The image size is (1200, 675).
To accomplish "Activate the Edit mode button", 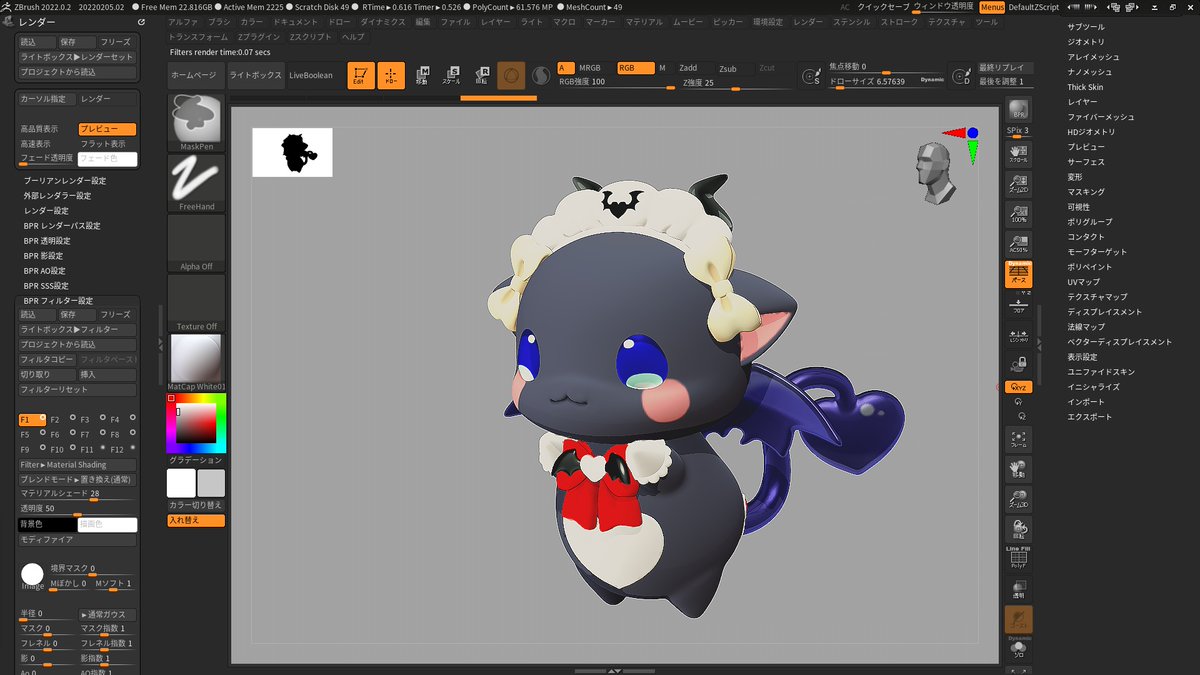I will [361, 76].
